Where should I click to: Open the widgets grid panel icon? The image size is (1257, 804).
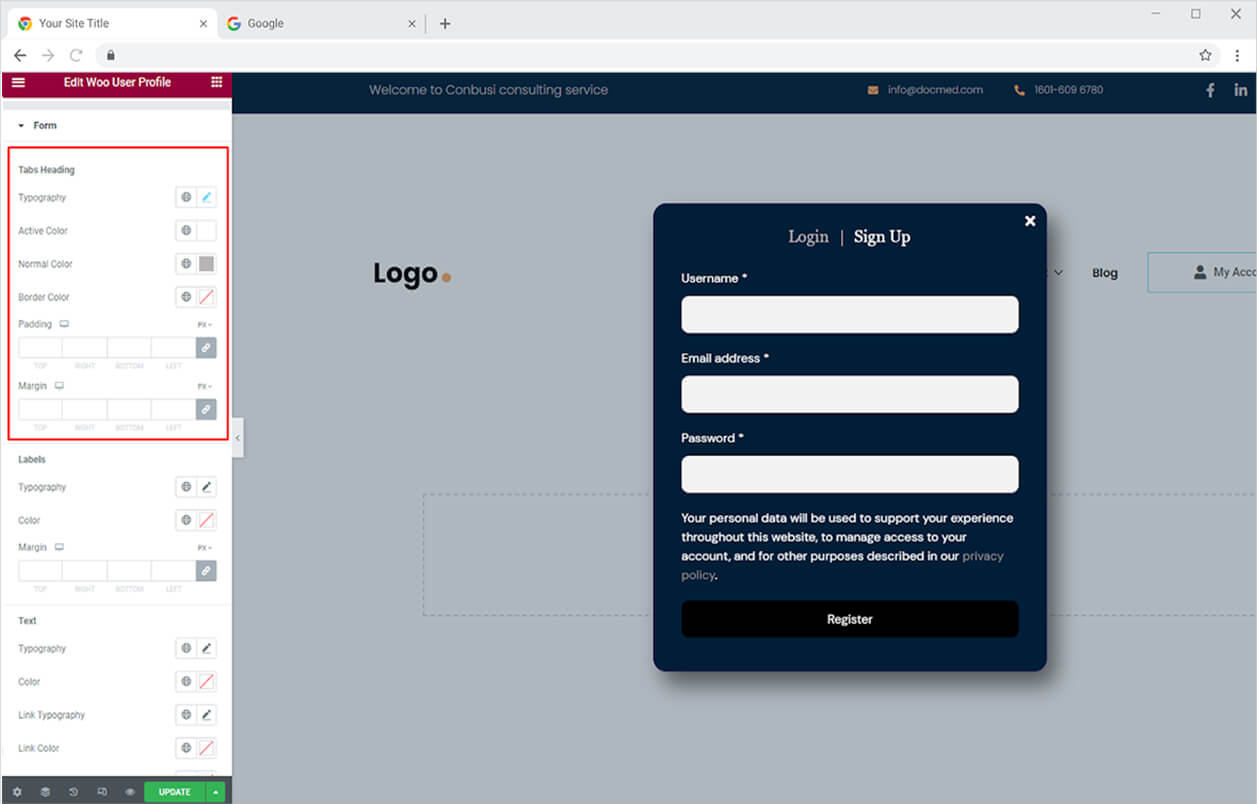click(x=217, y=82)
